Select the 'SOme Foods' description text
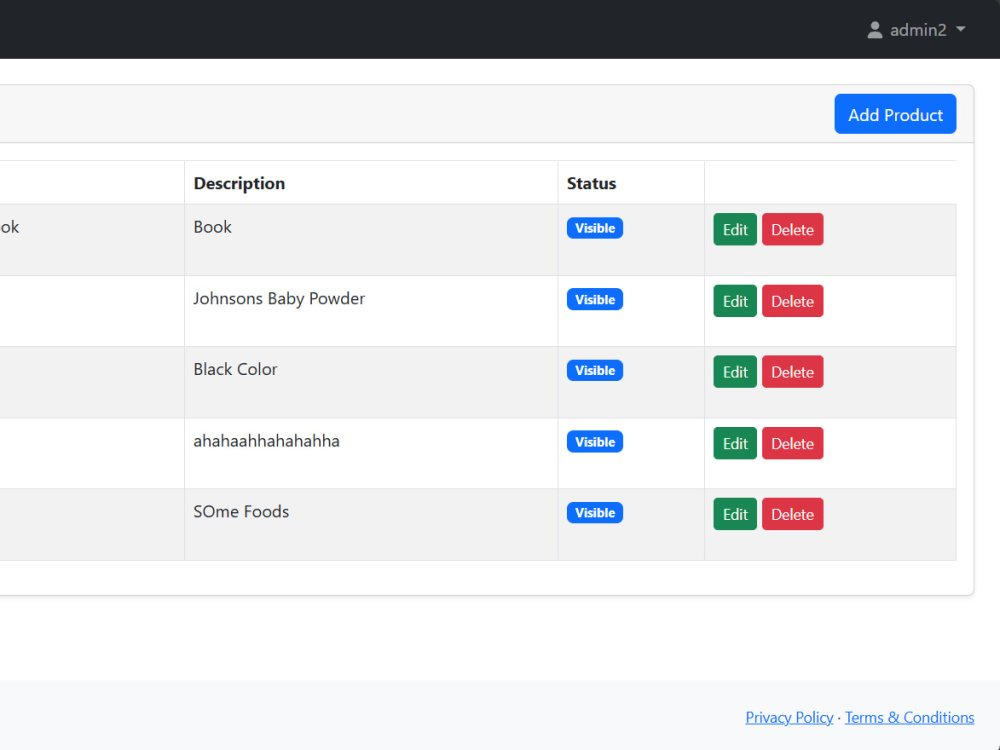Screen dimensions: 1000x750 click(x=241, y=511)
